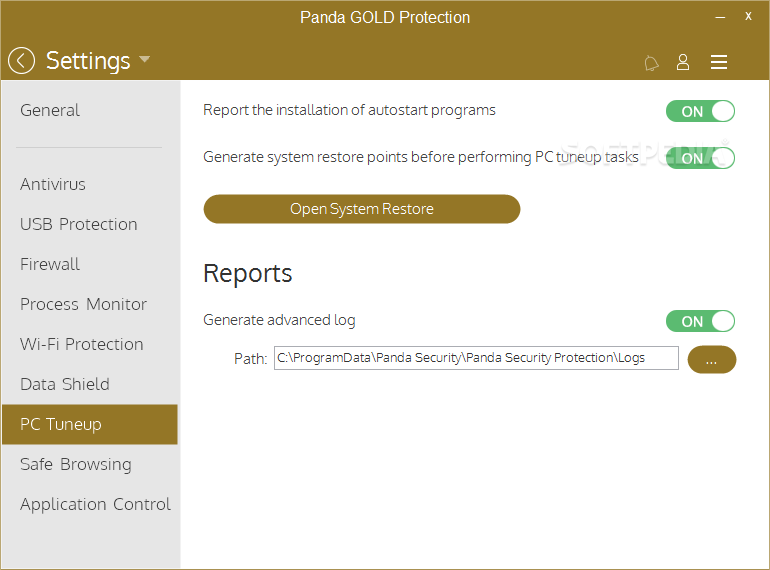The height and width of the screenshot is (570, 770).
Task: Browse log path with the ellipsis button
Action: (712, 360)
